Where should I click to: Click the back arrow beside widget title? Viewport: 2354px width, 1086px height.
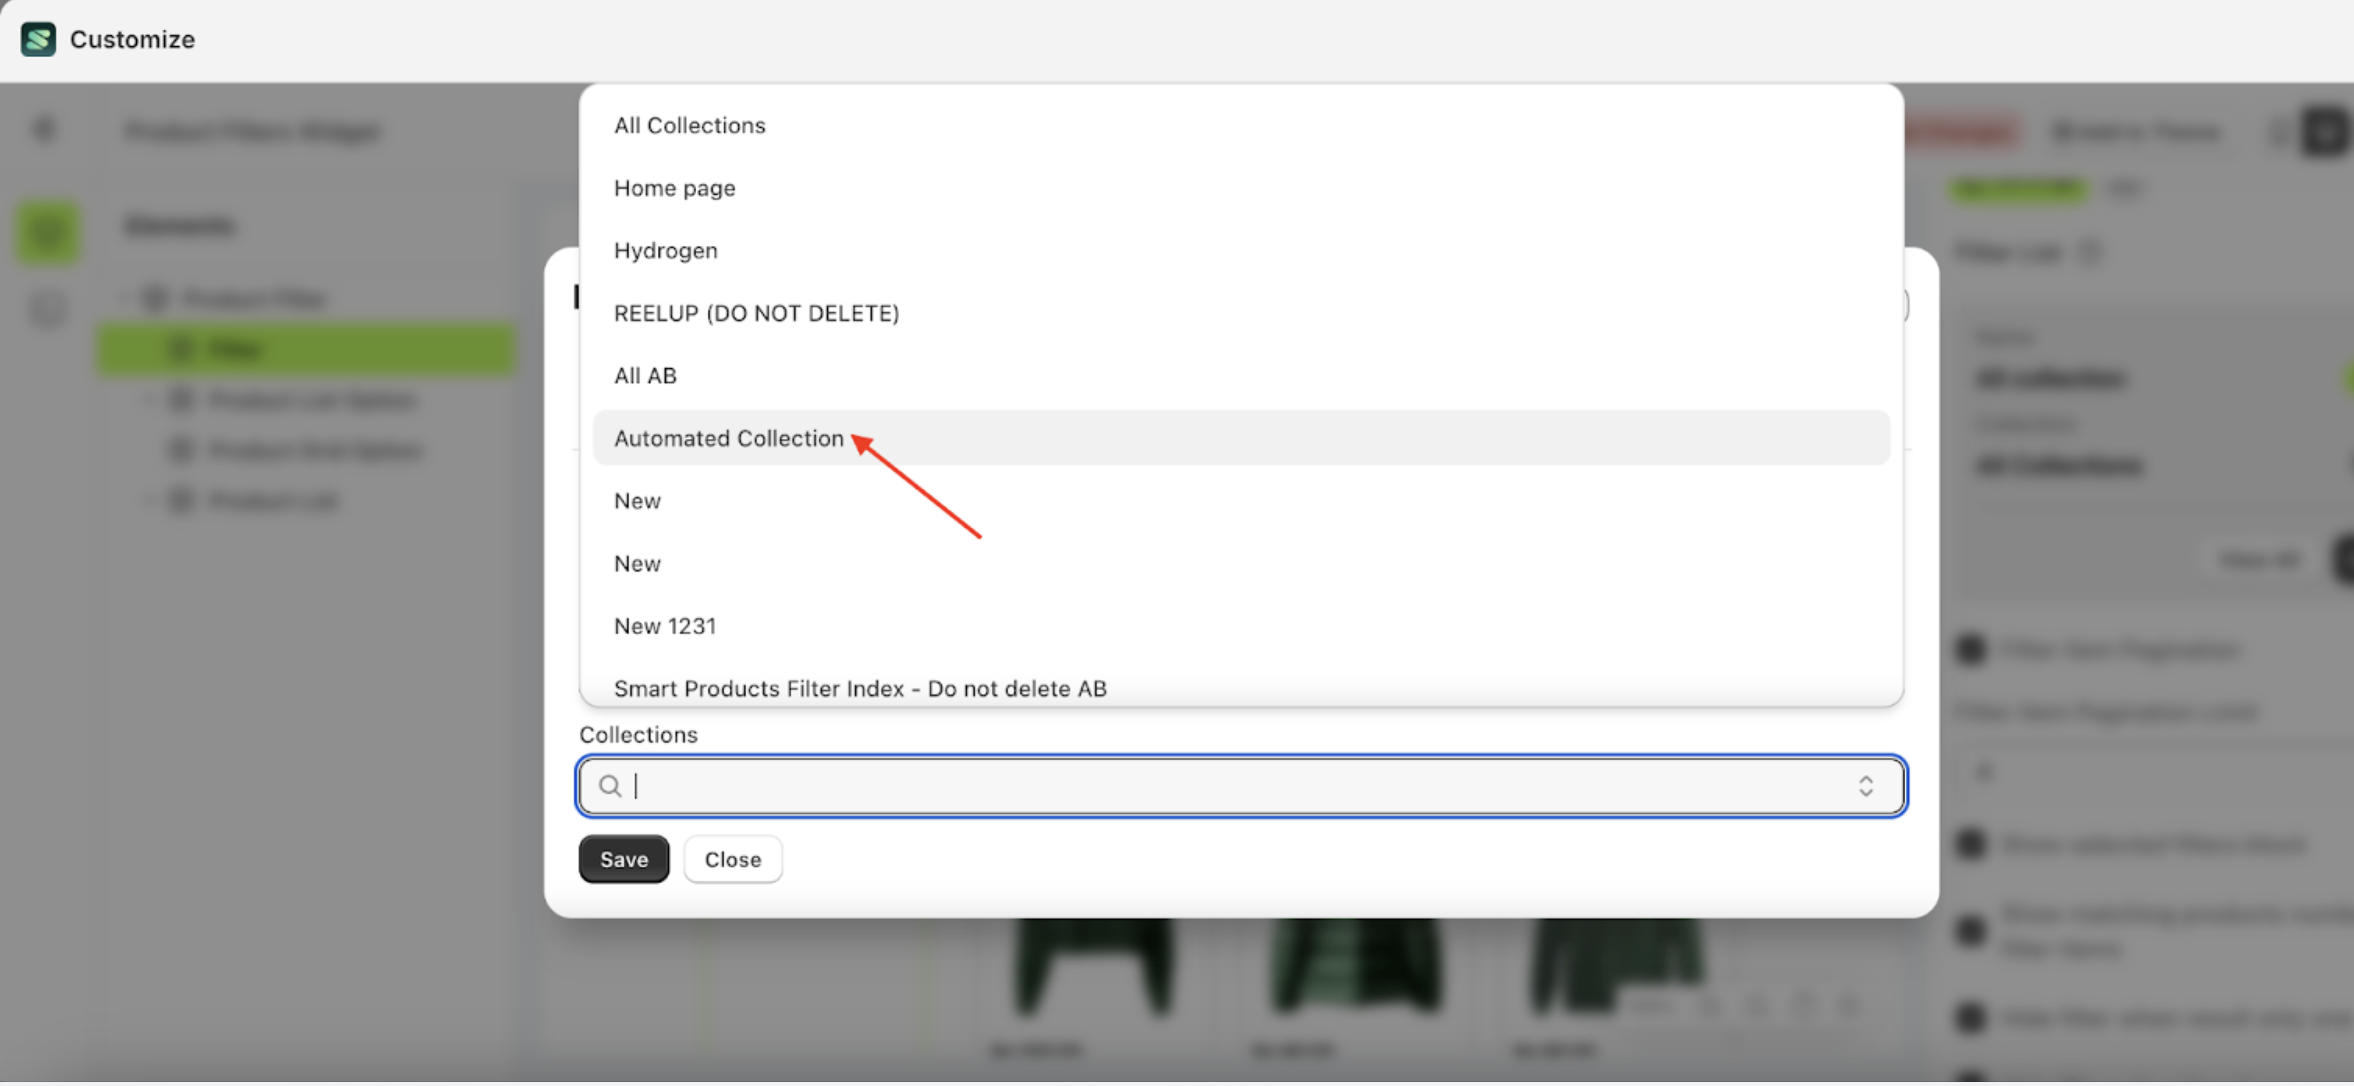[x=44, y=130]
